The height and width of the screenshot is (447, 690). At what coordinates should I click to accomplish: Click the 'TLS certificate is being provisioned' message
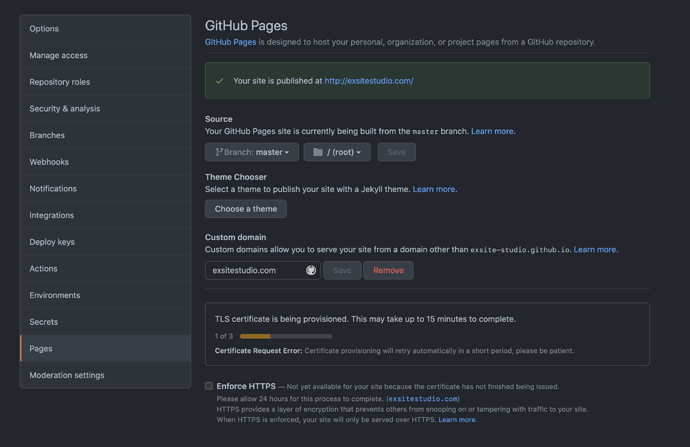point(365,319)
